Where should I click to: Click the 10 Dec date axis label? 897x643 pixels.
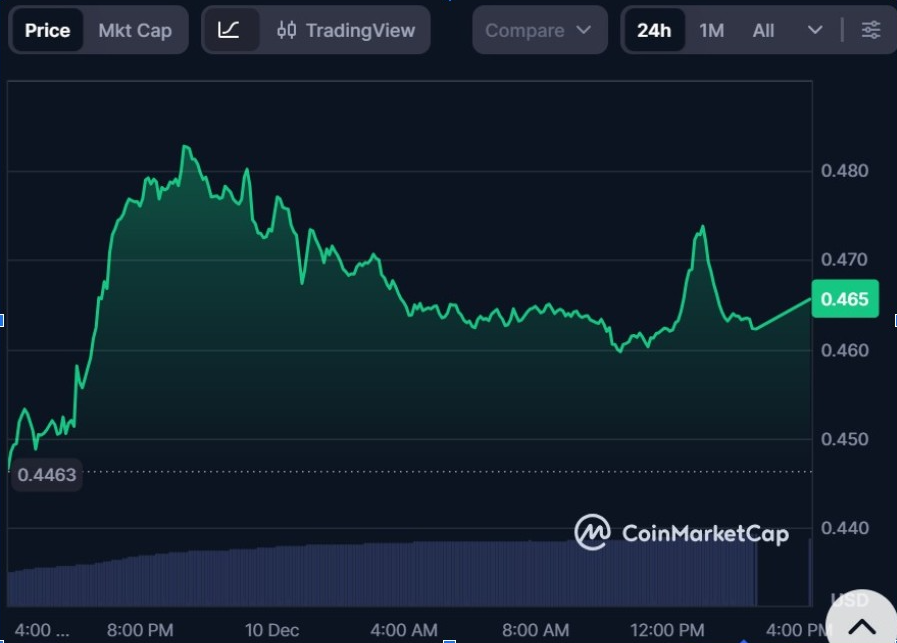pos(272,630)
